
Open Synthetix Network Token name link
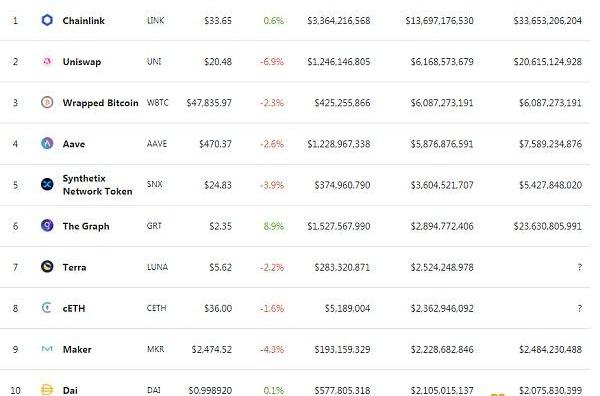click(98, 185)
